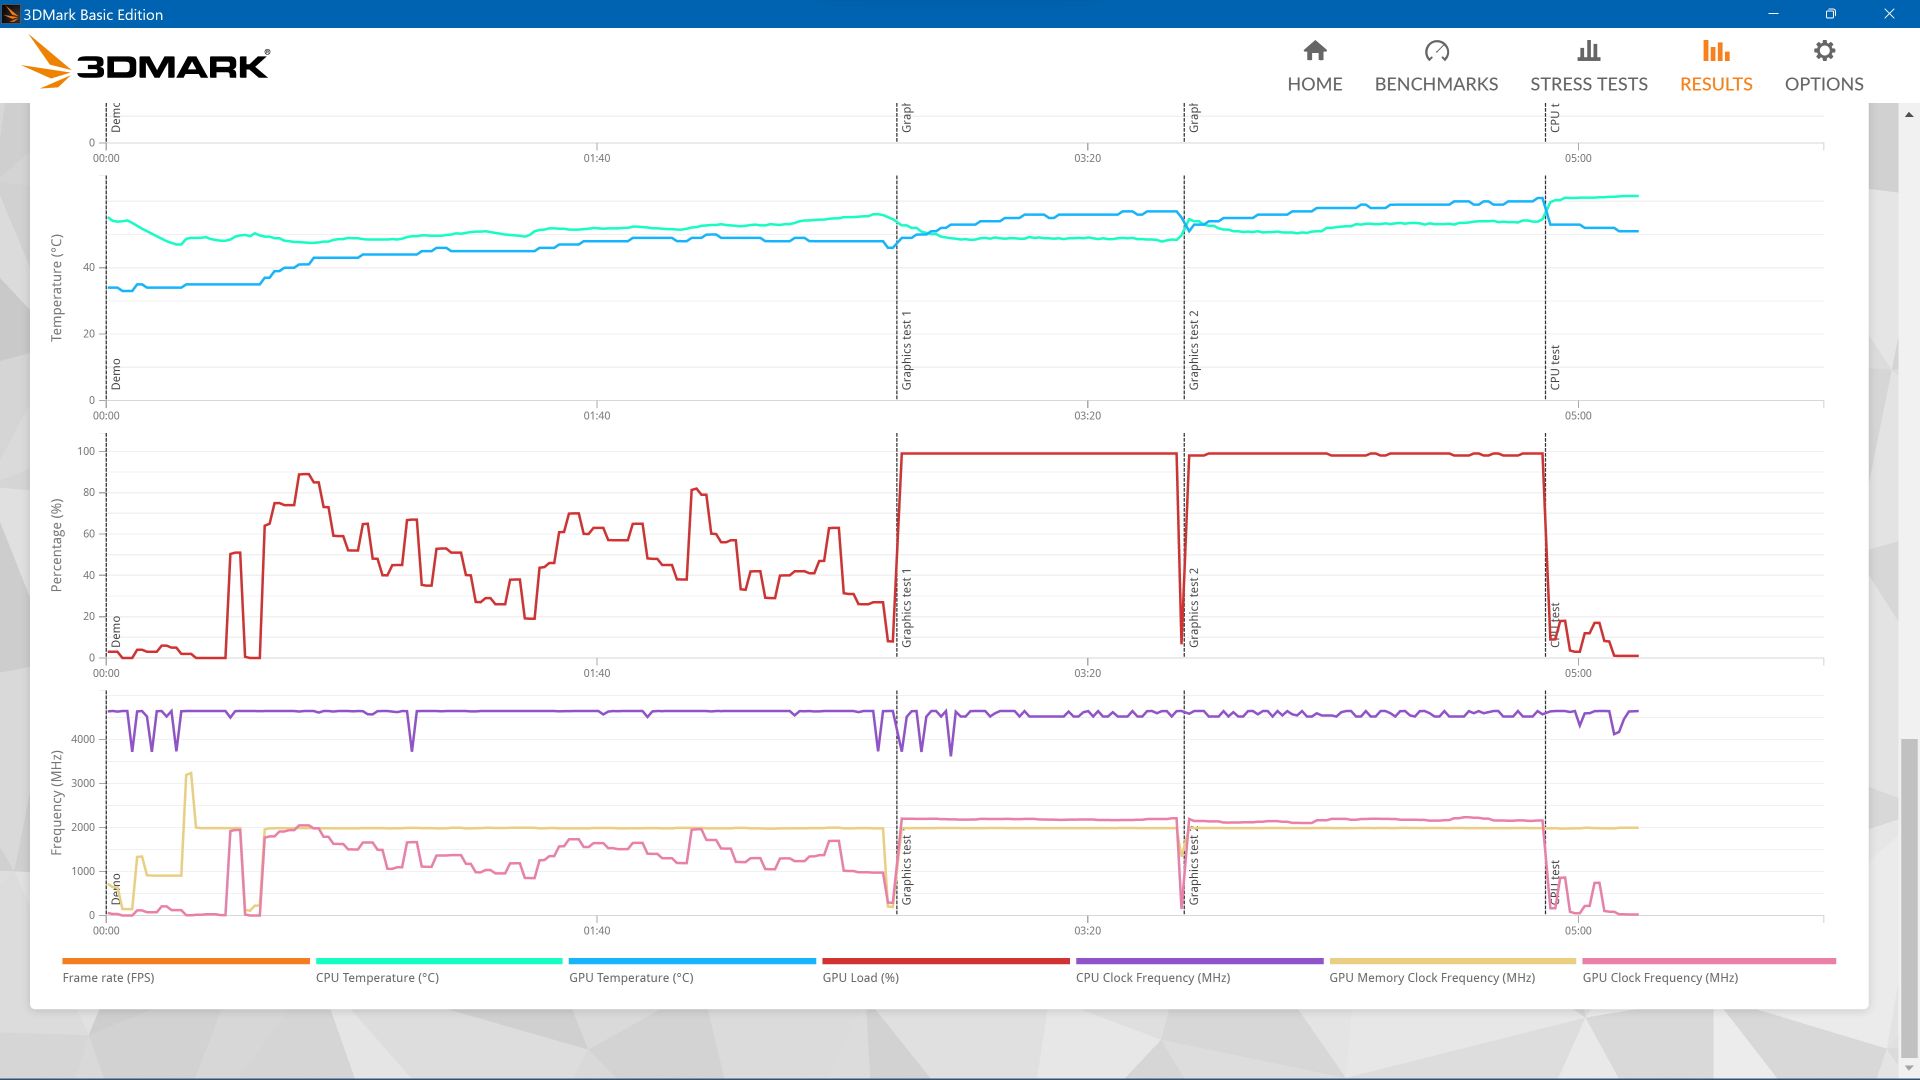Click GPU Memory Clock Frequency legend label
The height and width of the screenshot is (1080, 1920).
(x=1431, y=978)
